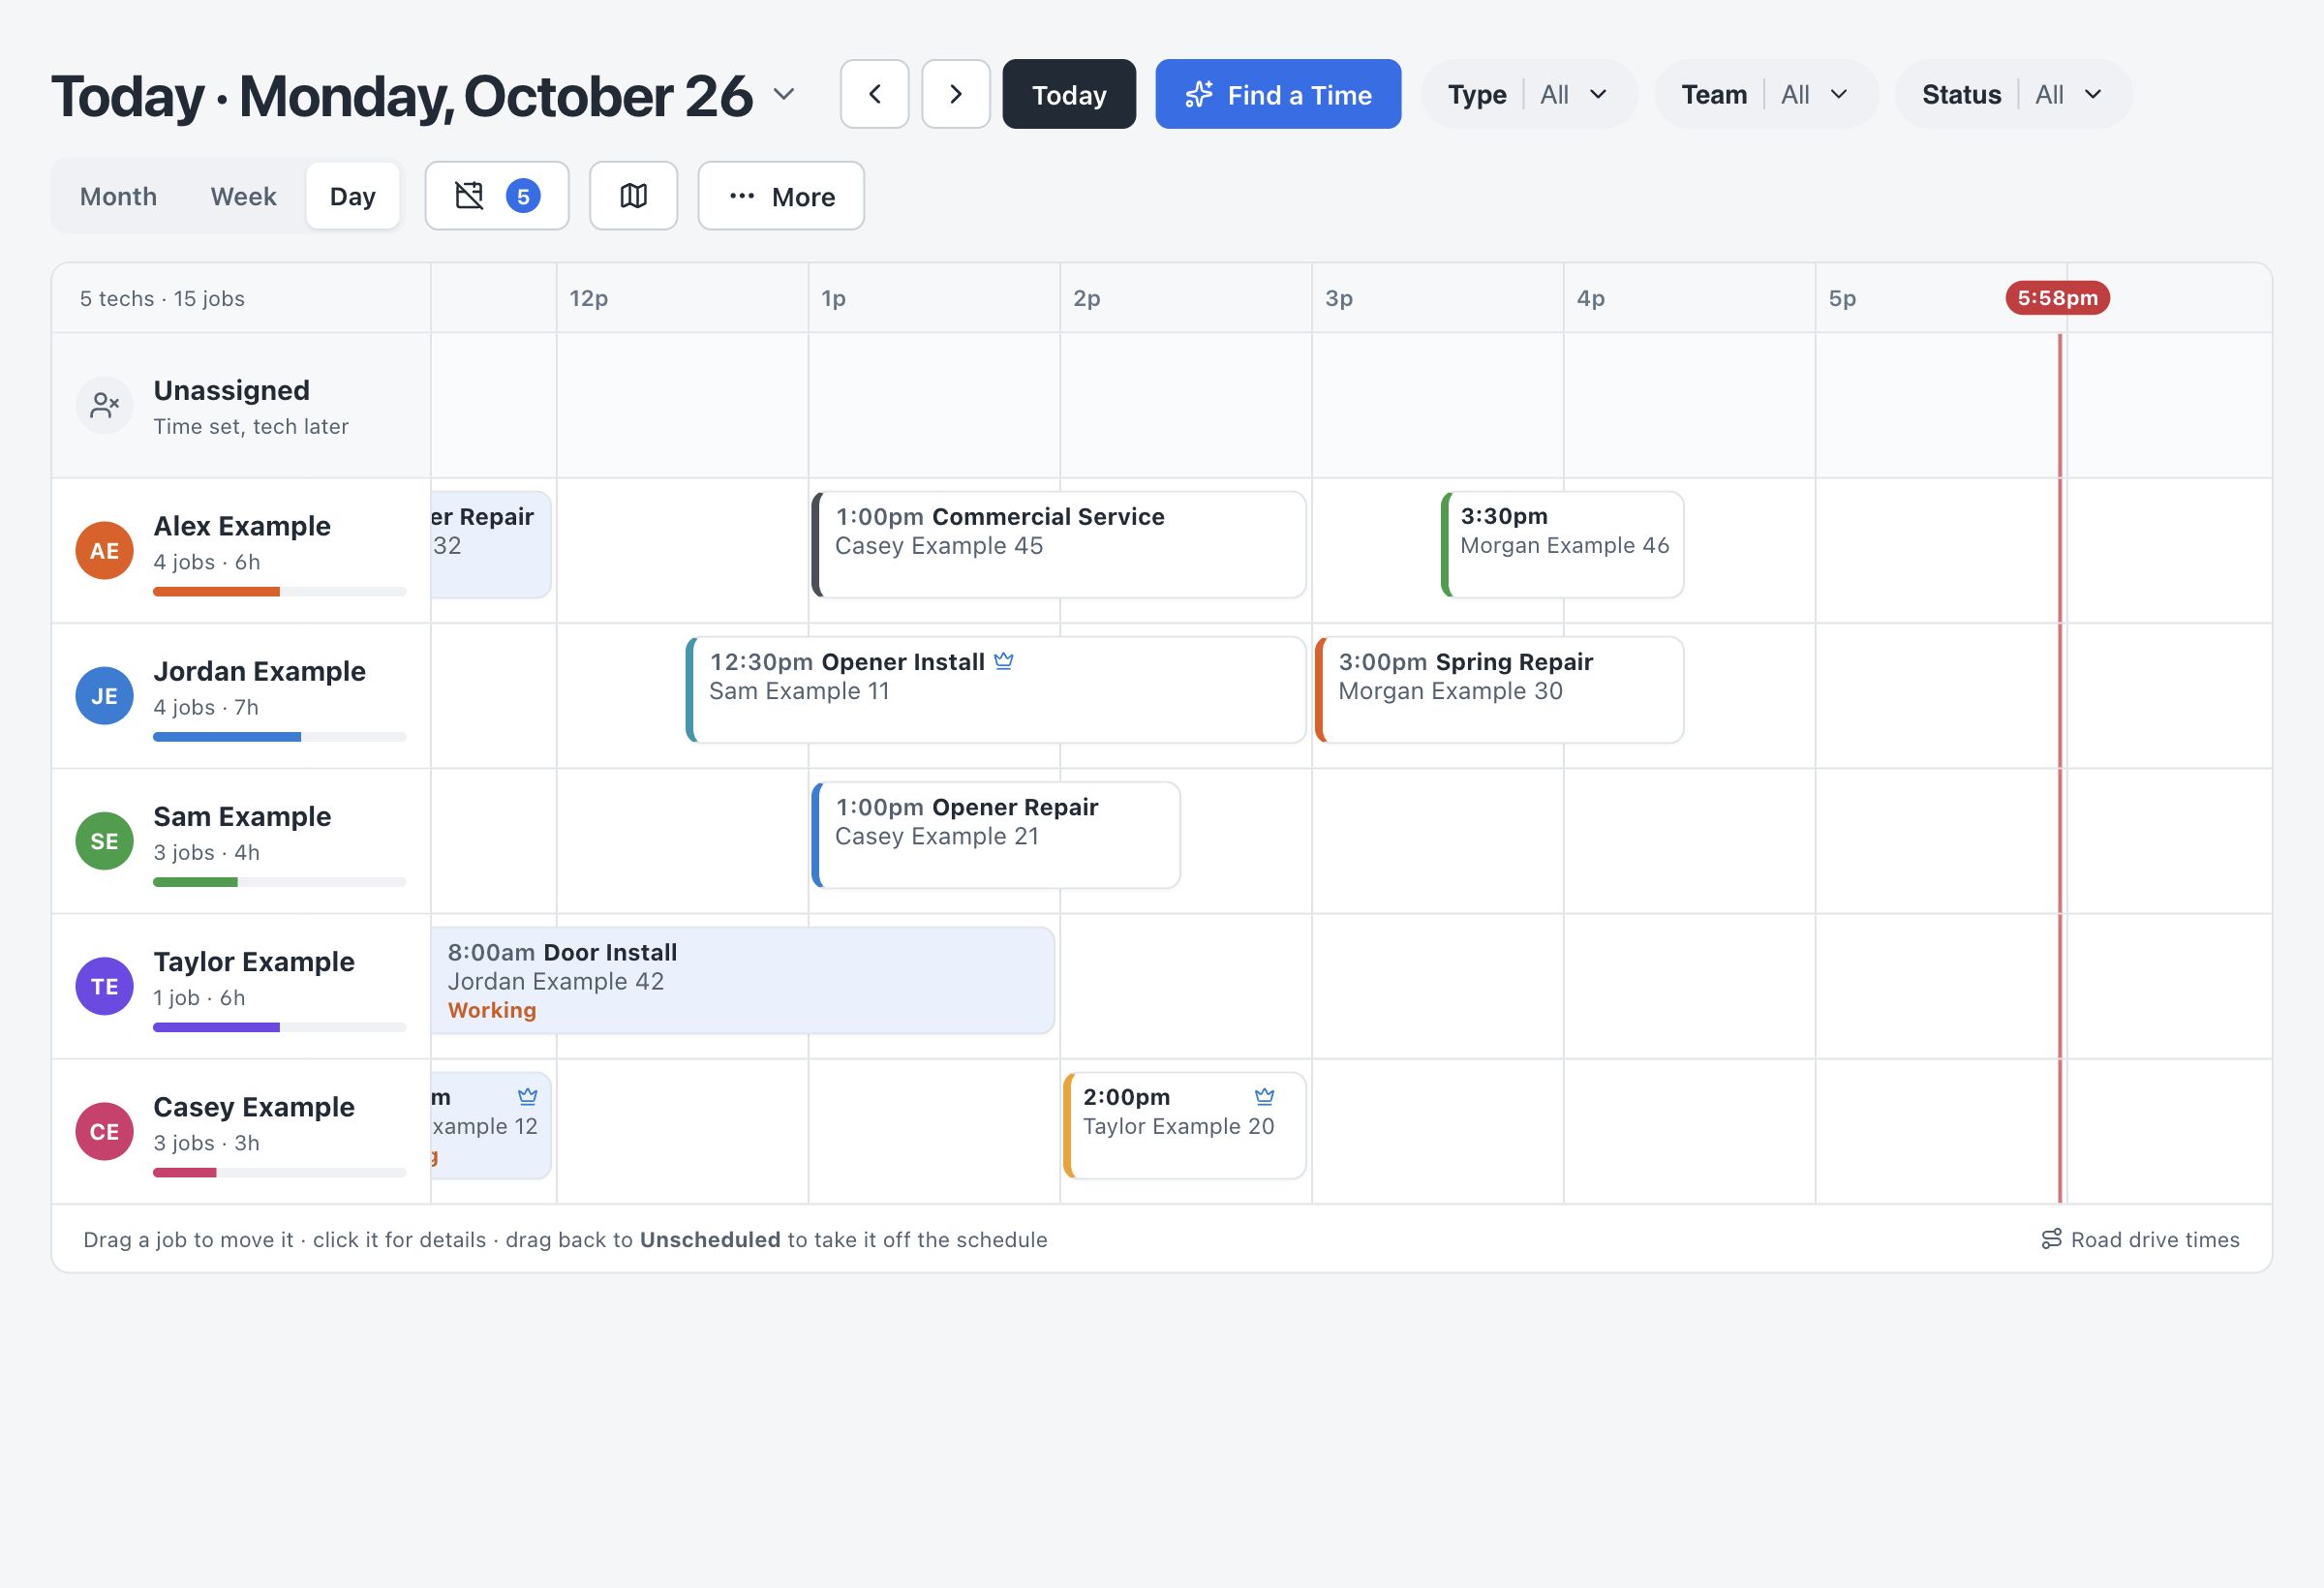Image resolution: width=2324 pixels, height=1588 pixels.
Task: Click the TE avatar for Taylor Example
Action: [x=104, y=986]
